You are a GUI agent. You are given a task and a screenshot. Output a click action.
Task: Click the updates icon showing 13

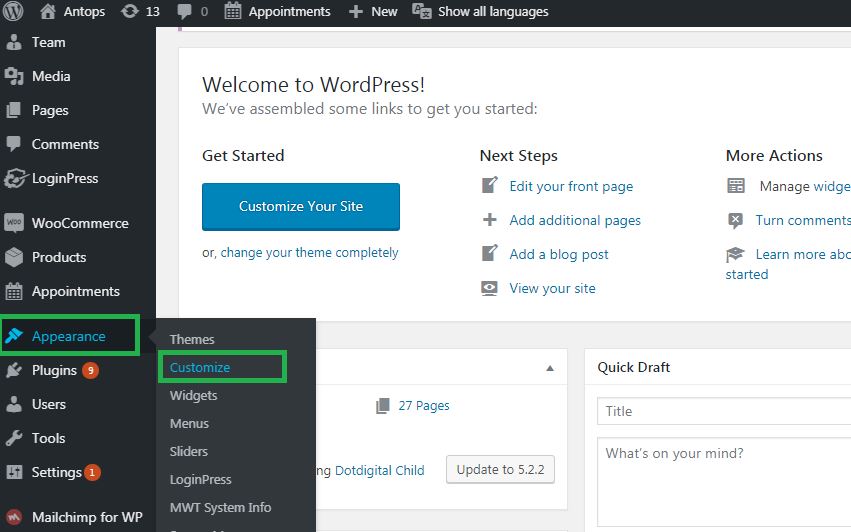click(130, 11)
